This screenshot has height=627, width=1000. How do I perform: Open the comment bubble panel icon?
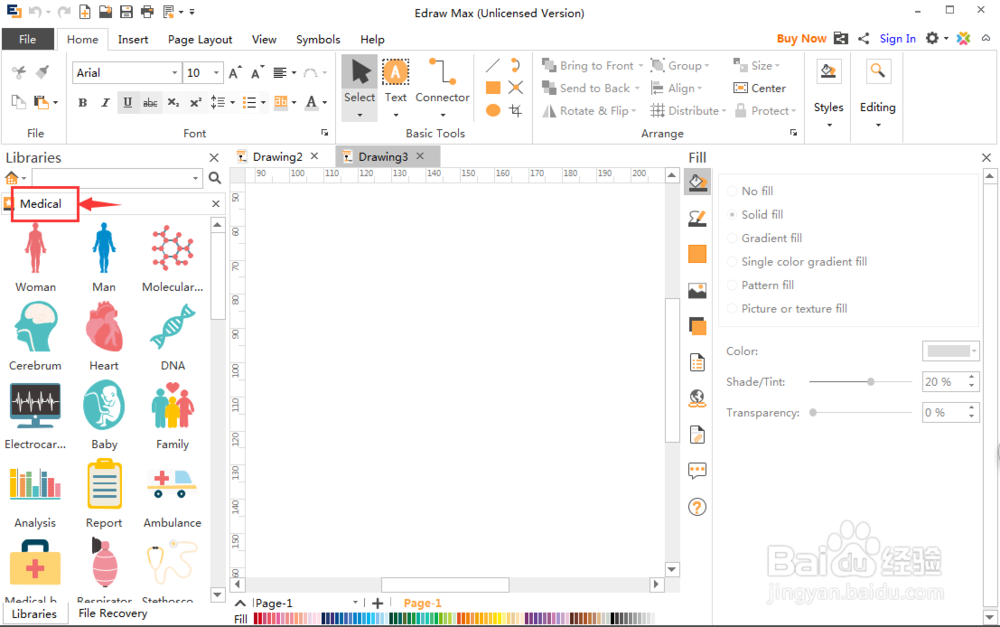[697, 471]
